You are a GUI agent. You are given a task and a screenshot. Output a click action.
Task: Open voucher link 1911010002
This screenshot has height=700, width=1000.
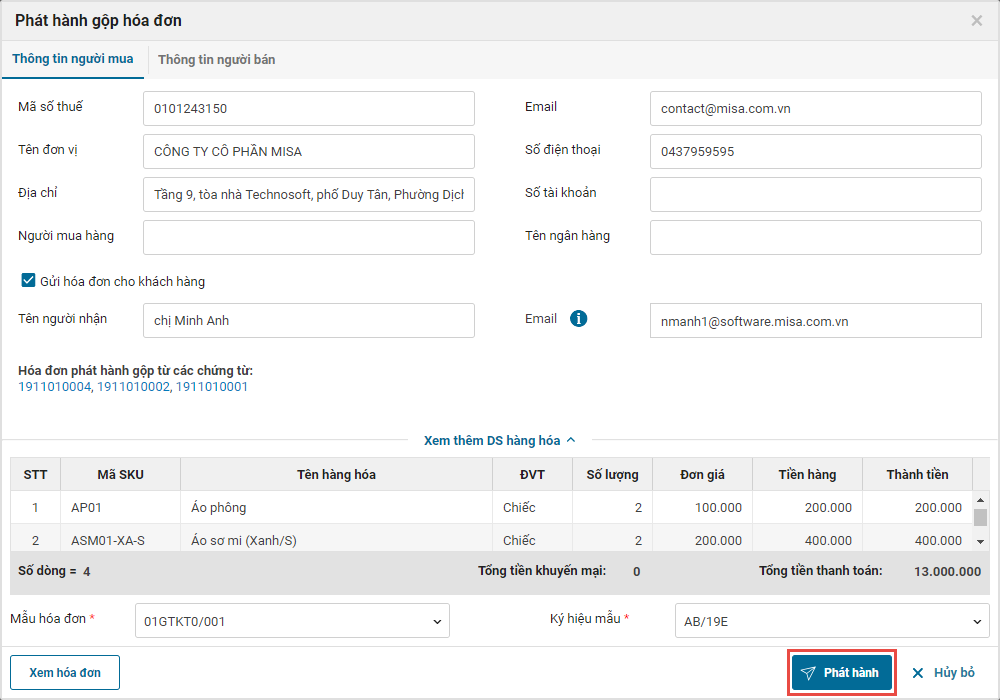coord(132,387)
